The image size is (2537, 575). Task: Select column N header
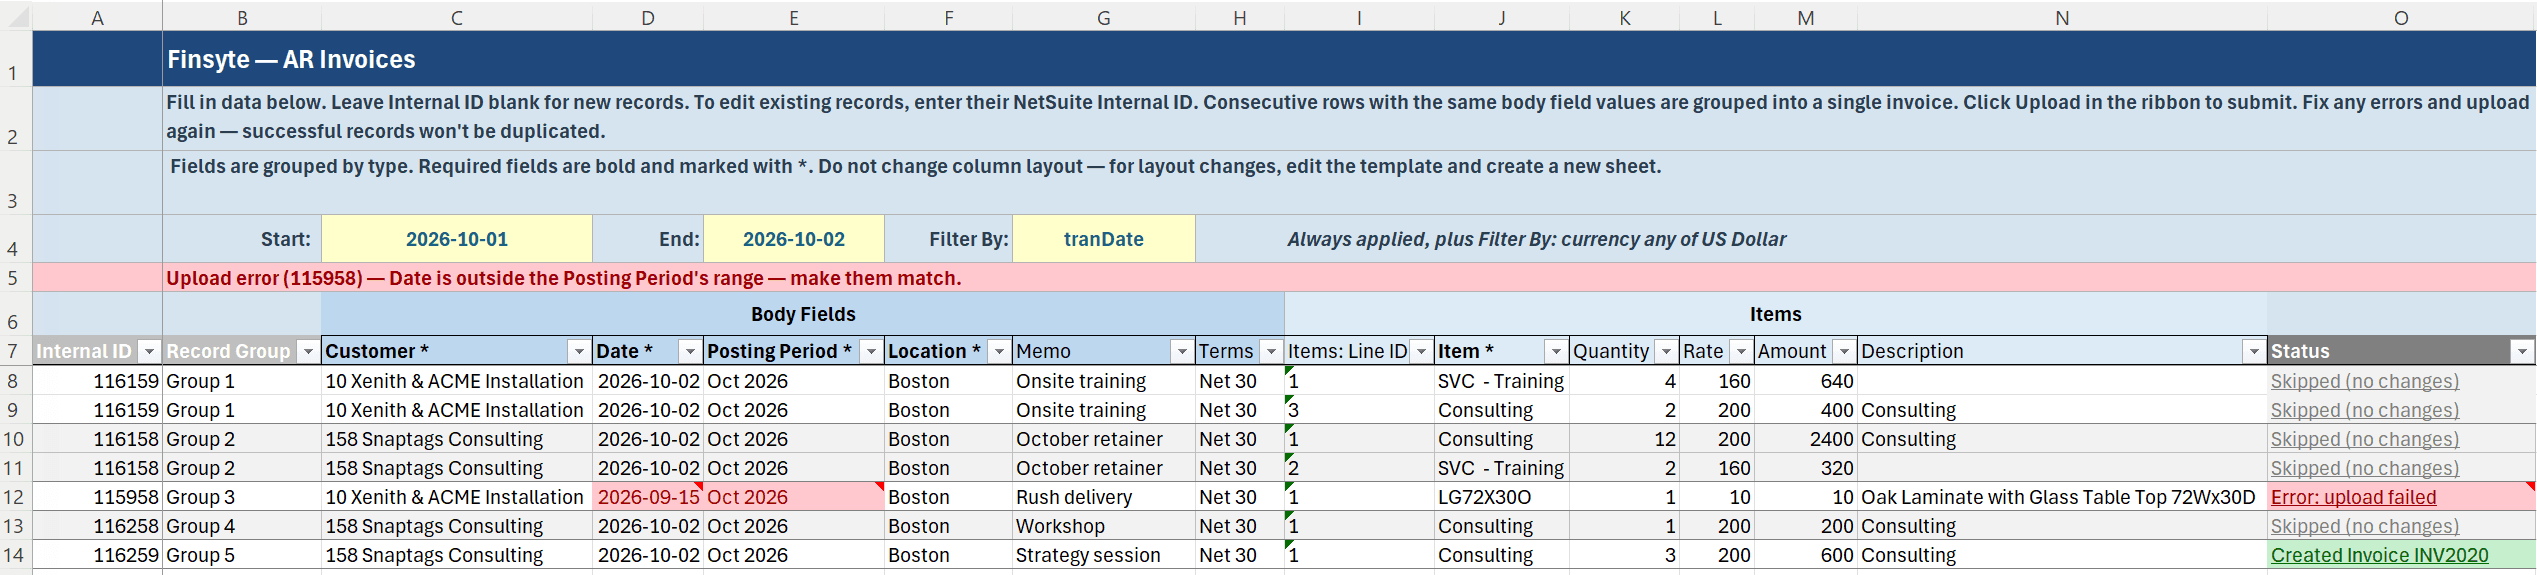(2062, 17)
